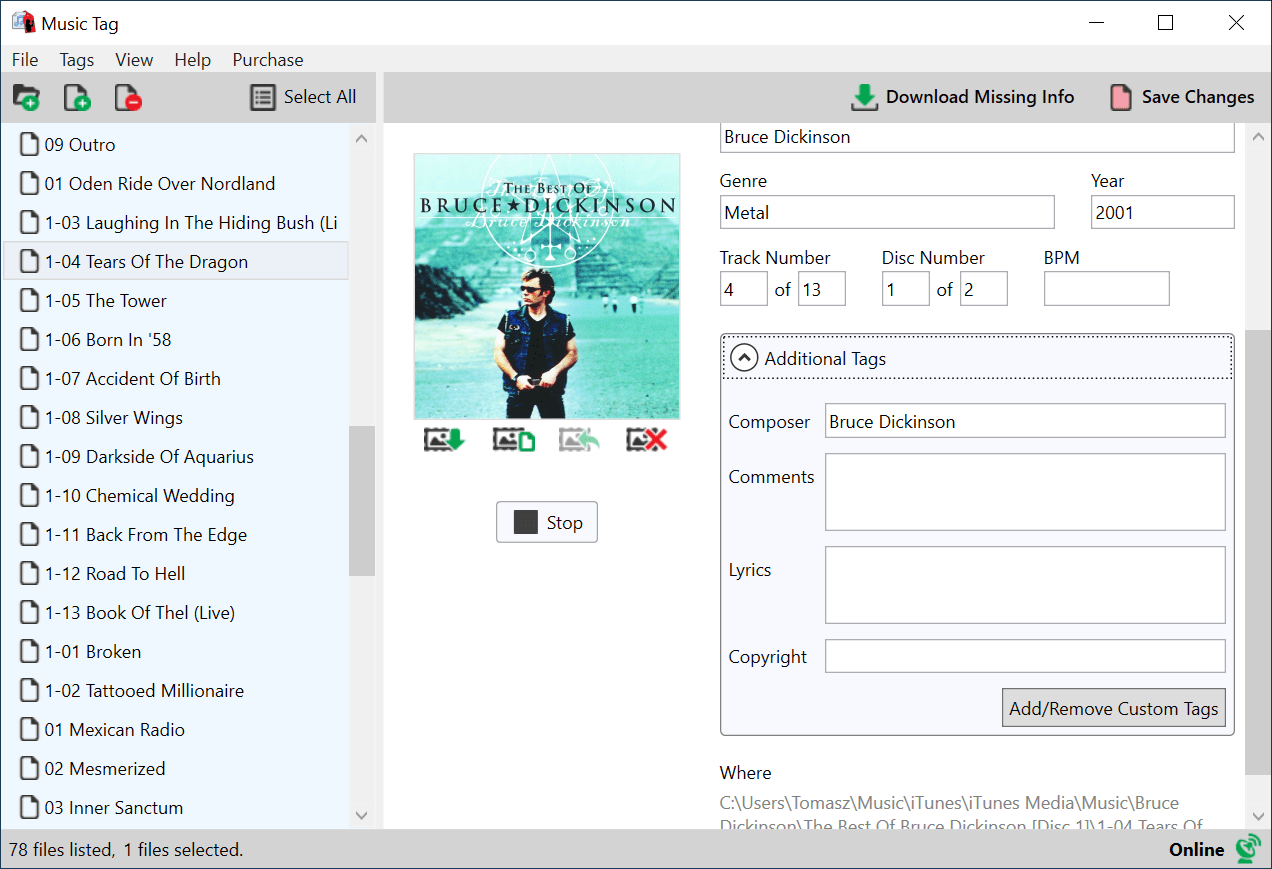Click Select All in toolbar
Screen dimensions: 1272x869
[x=303, y=97]
